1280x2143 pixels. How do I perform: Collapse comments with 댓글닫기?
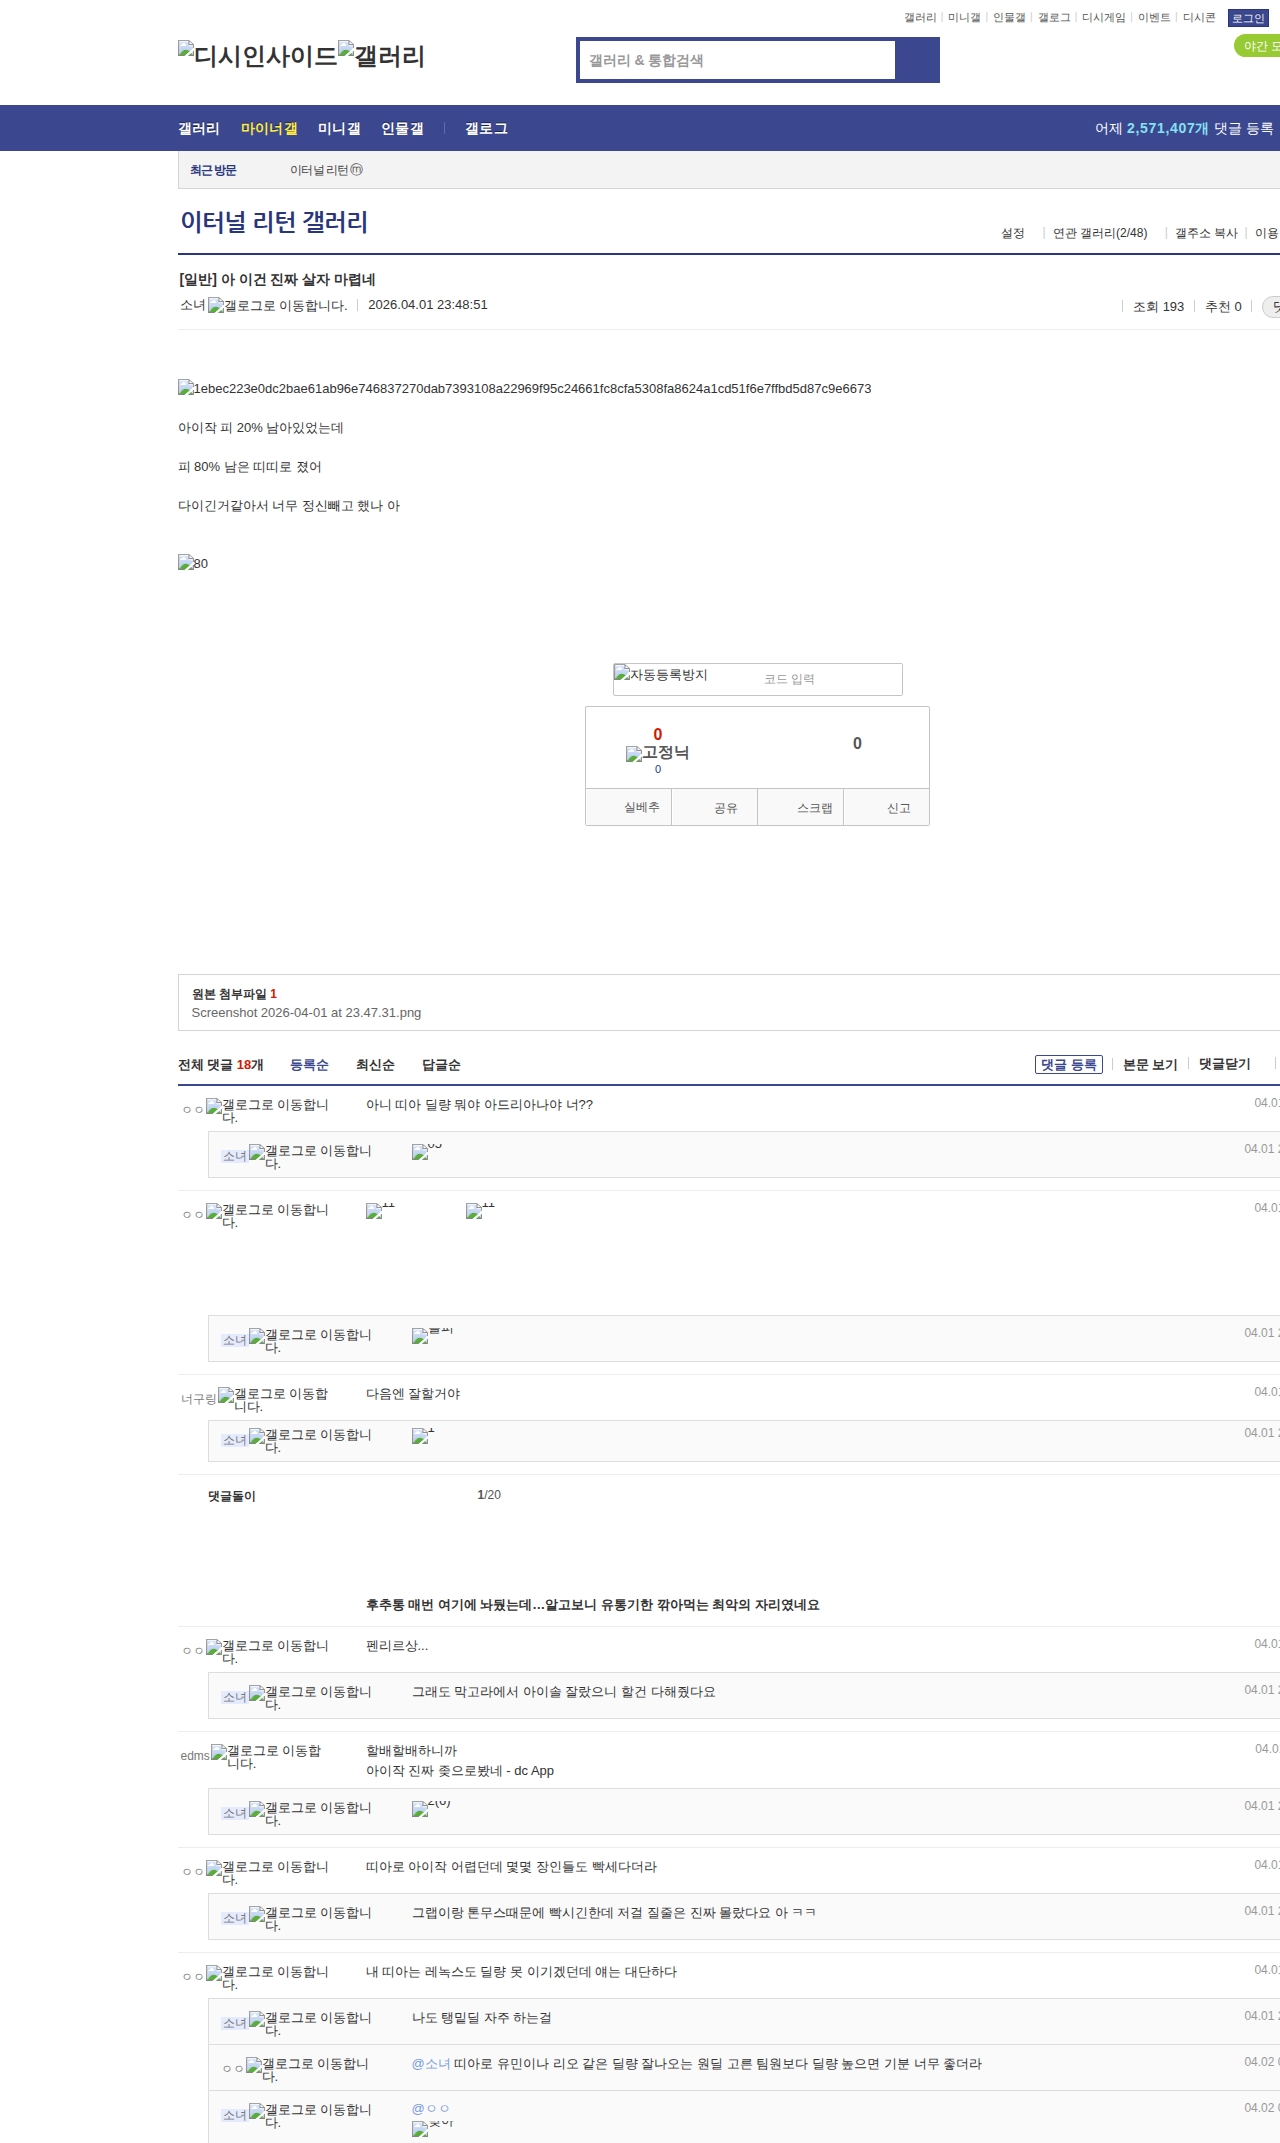pos(1224,1064)
